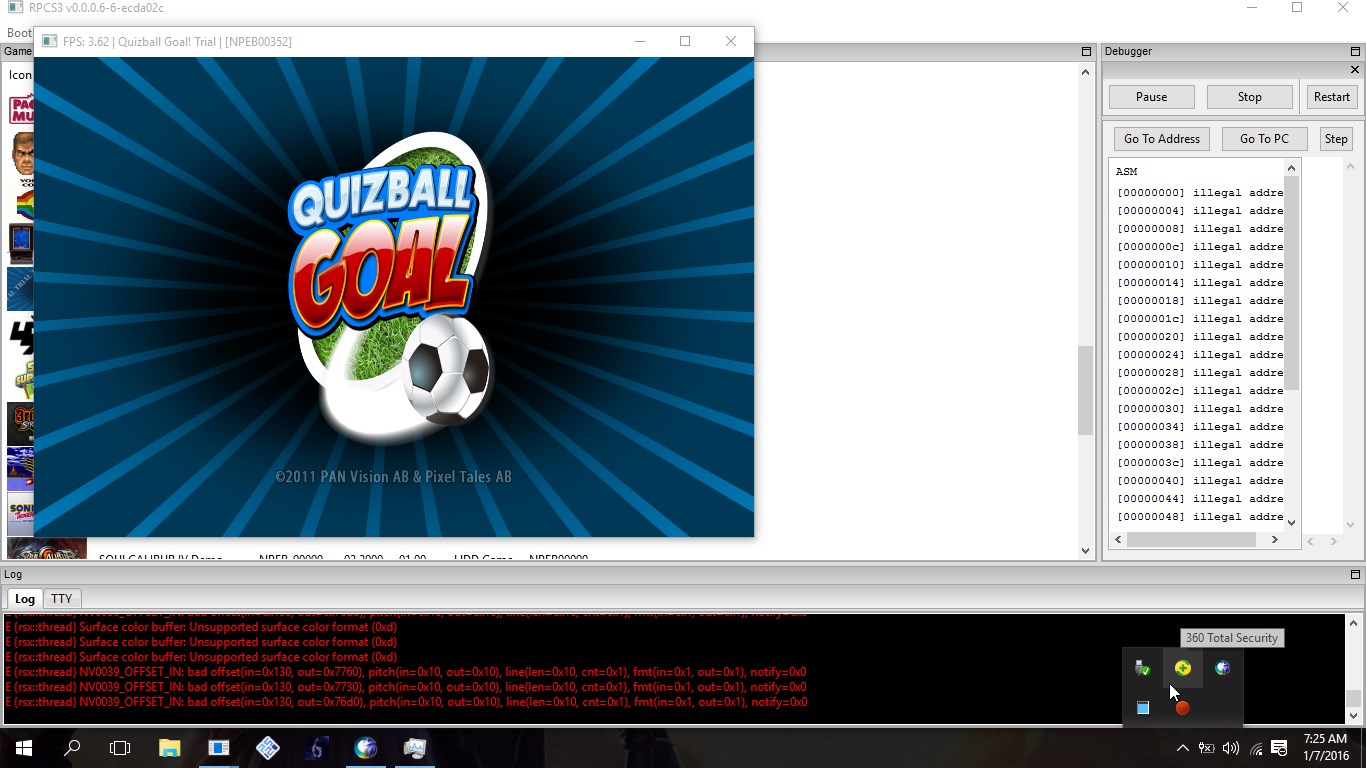Viewport: 1366px width, 768px height.
Task: Select the Doom face game icon
Action: point(21,155)
